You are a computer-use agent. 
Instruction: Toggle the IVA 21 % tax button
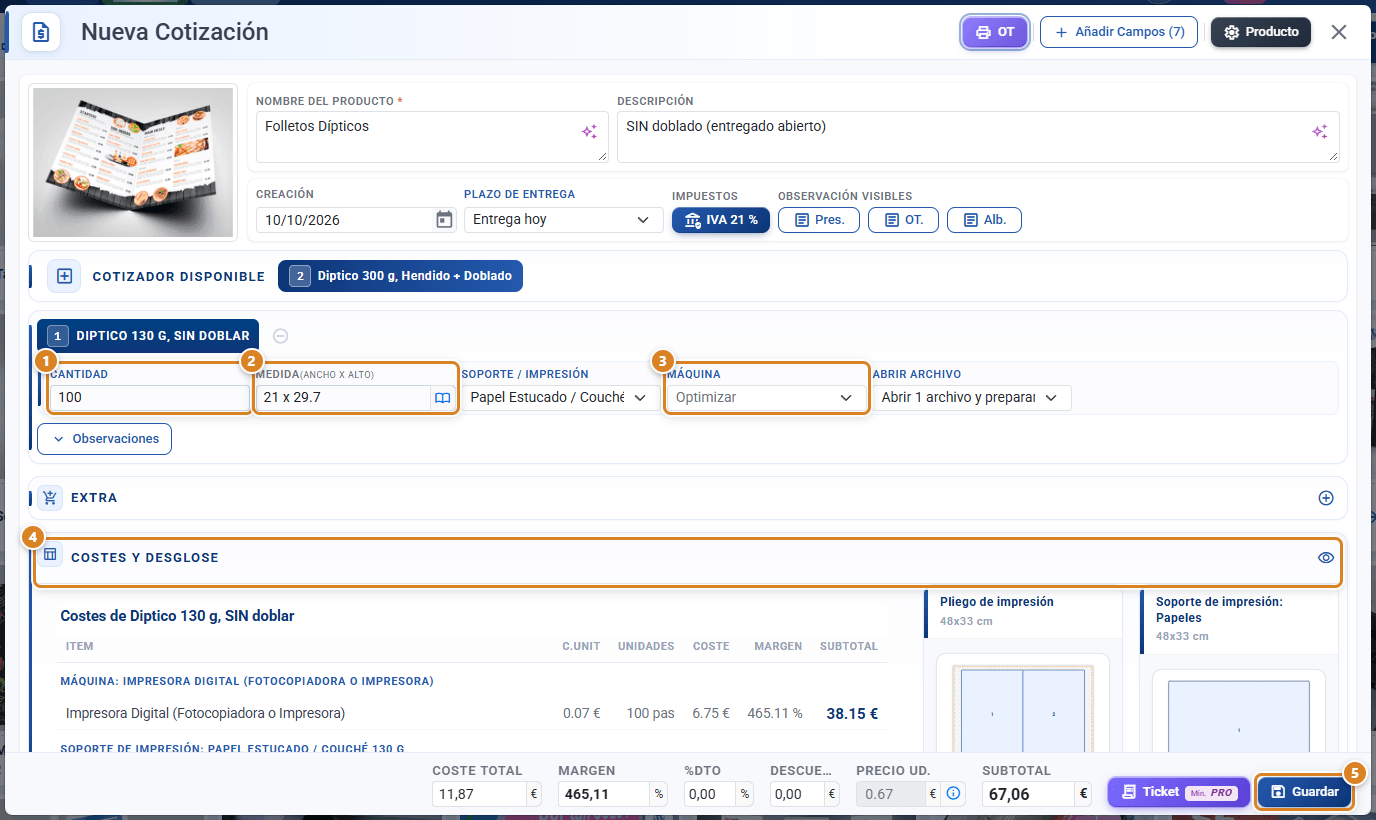click(x=721, y=220)
